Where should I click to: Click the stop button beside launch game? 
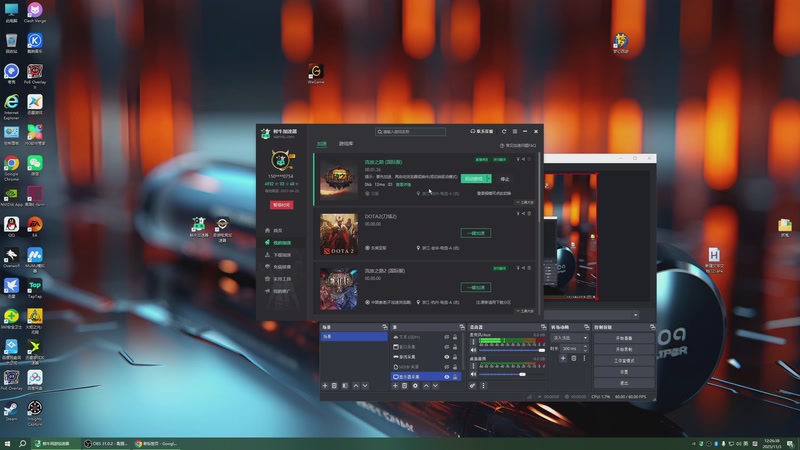[x=505, y=179]
